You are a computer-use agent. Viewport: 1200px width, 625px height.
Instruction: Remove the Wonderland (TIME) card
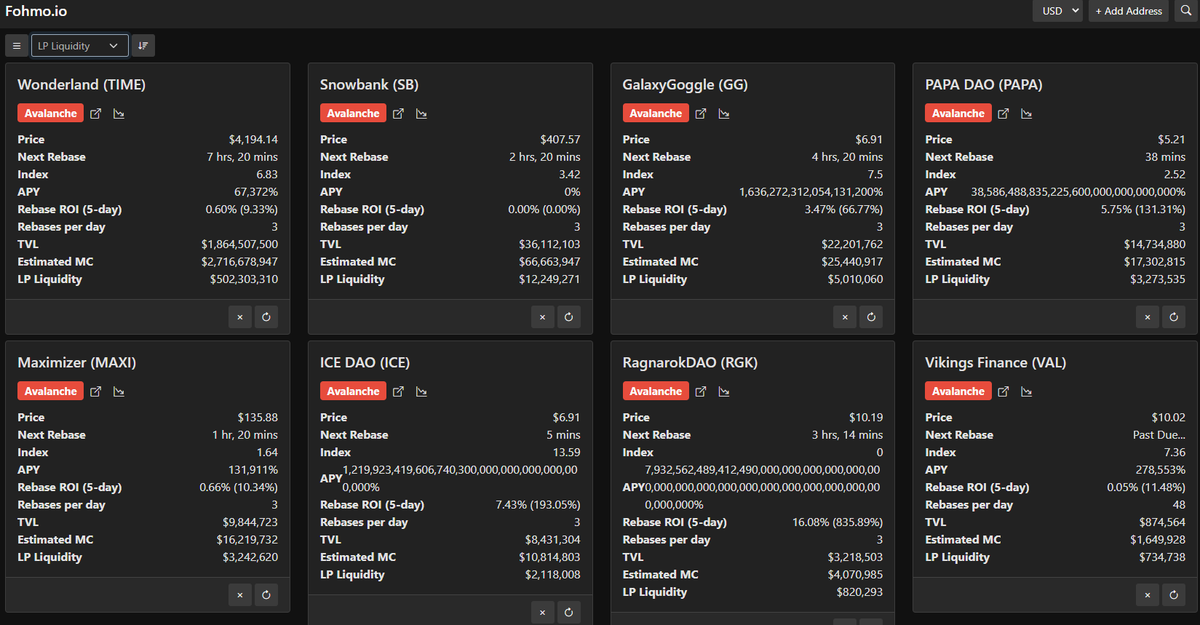239,317
